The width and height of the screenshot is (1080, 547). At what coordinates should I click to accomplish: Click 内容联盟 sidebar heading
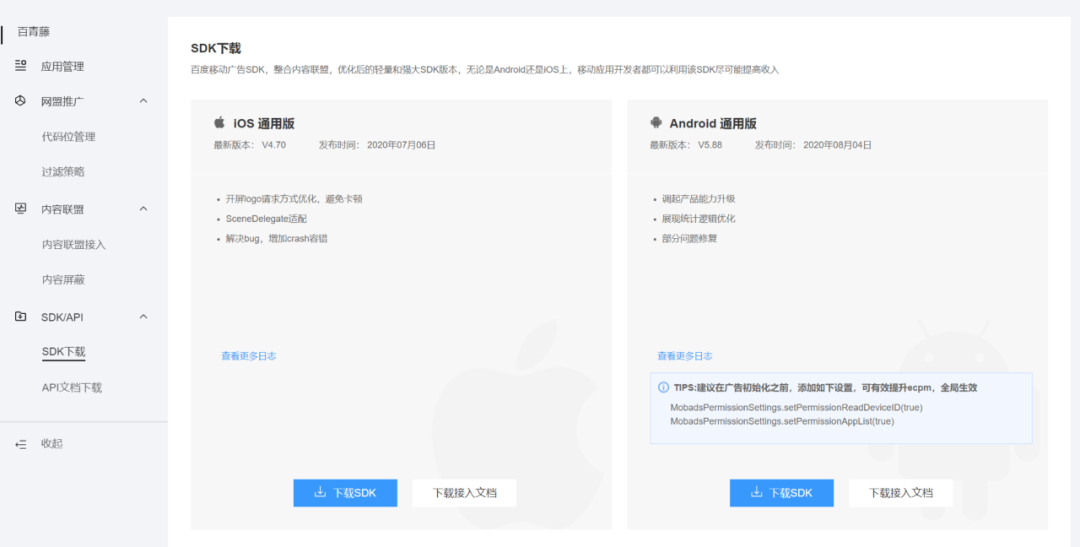[63, 208]
